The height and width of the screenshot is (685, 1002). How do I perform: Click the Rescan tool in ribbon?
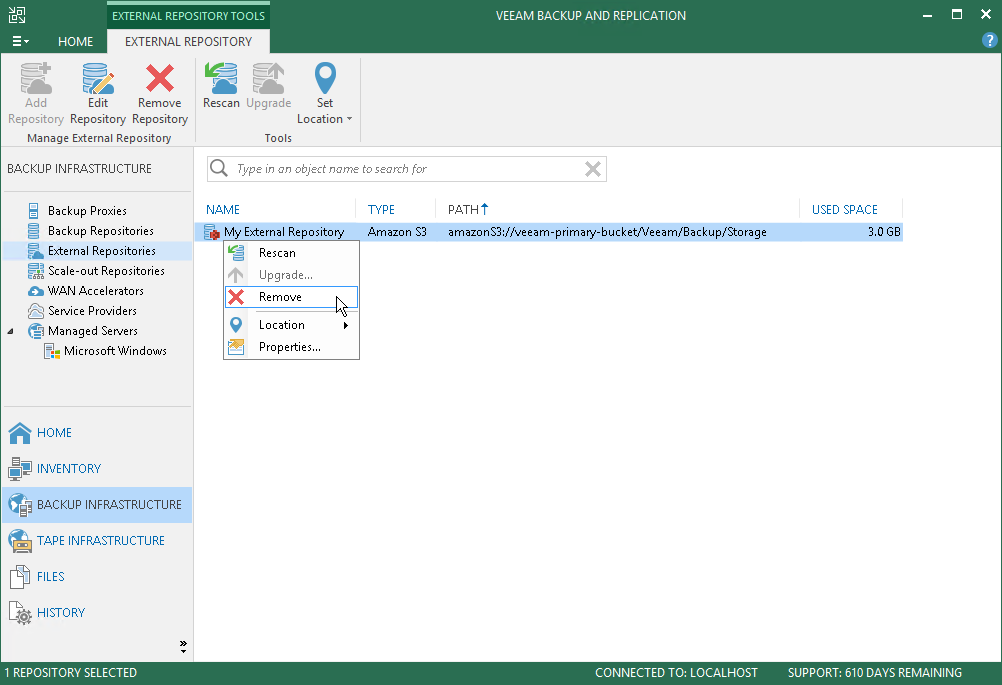click(221, 86)
